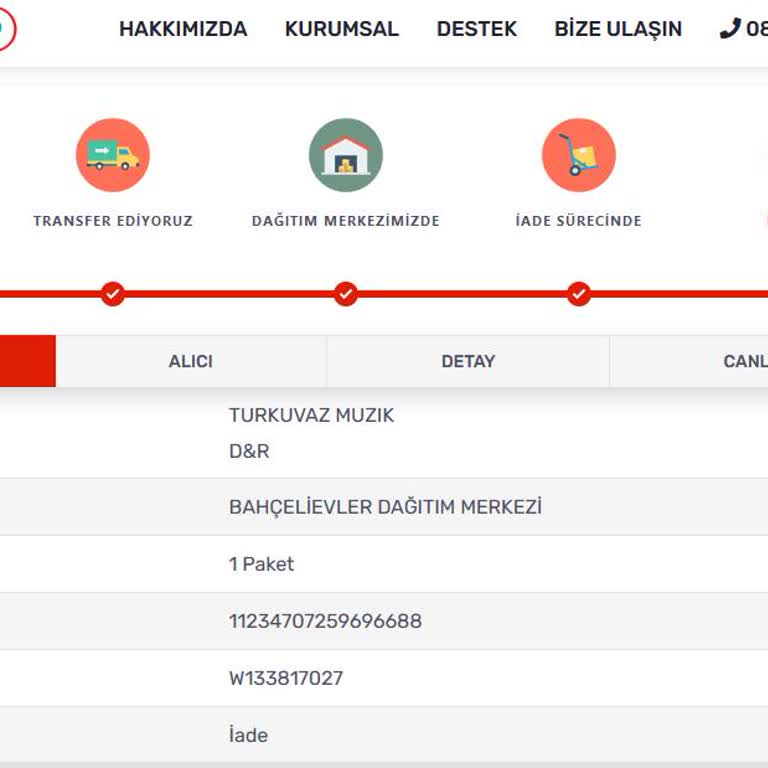
Task: Click the 1 Paket value
Action: pyautogui.click(x=262, y=564)
